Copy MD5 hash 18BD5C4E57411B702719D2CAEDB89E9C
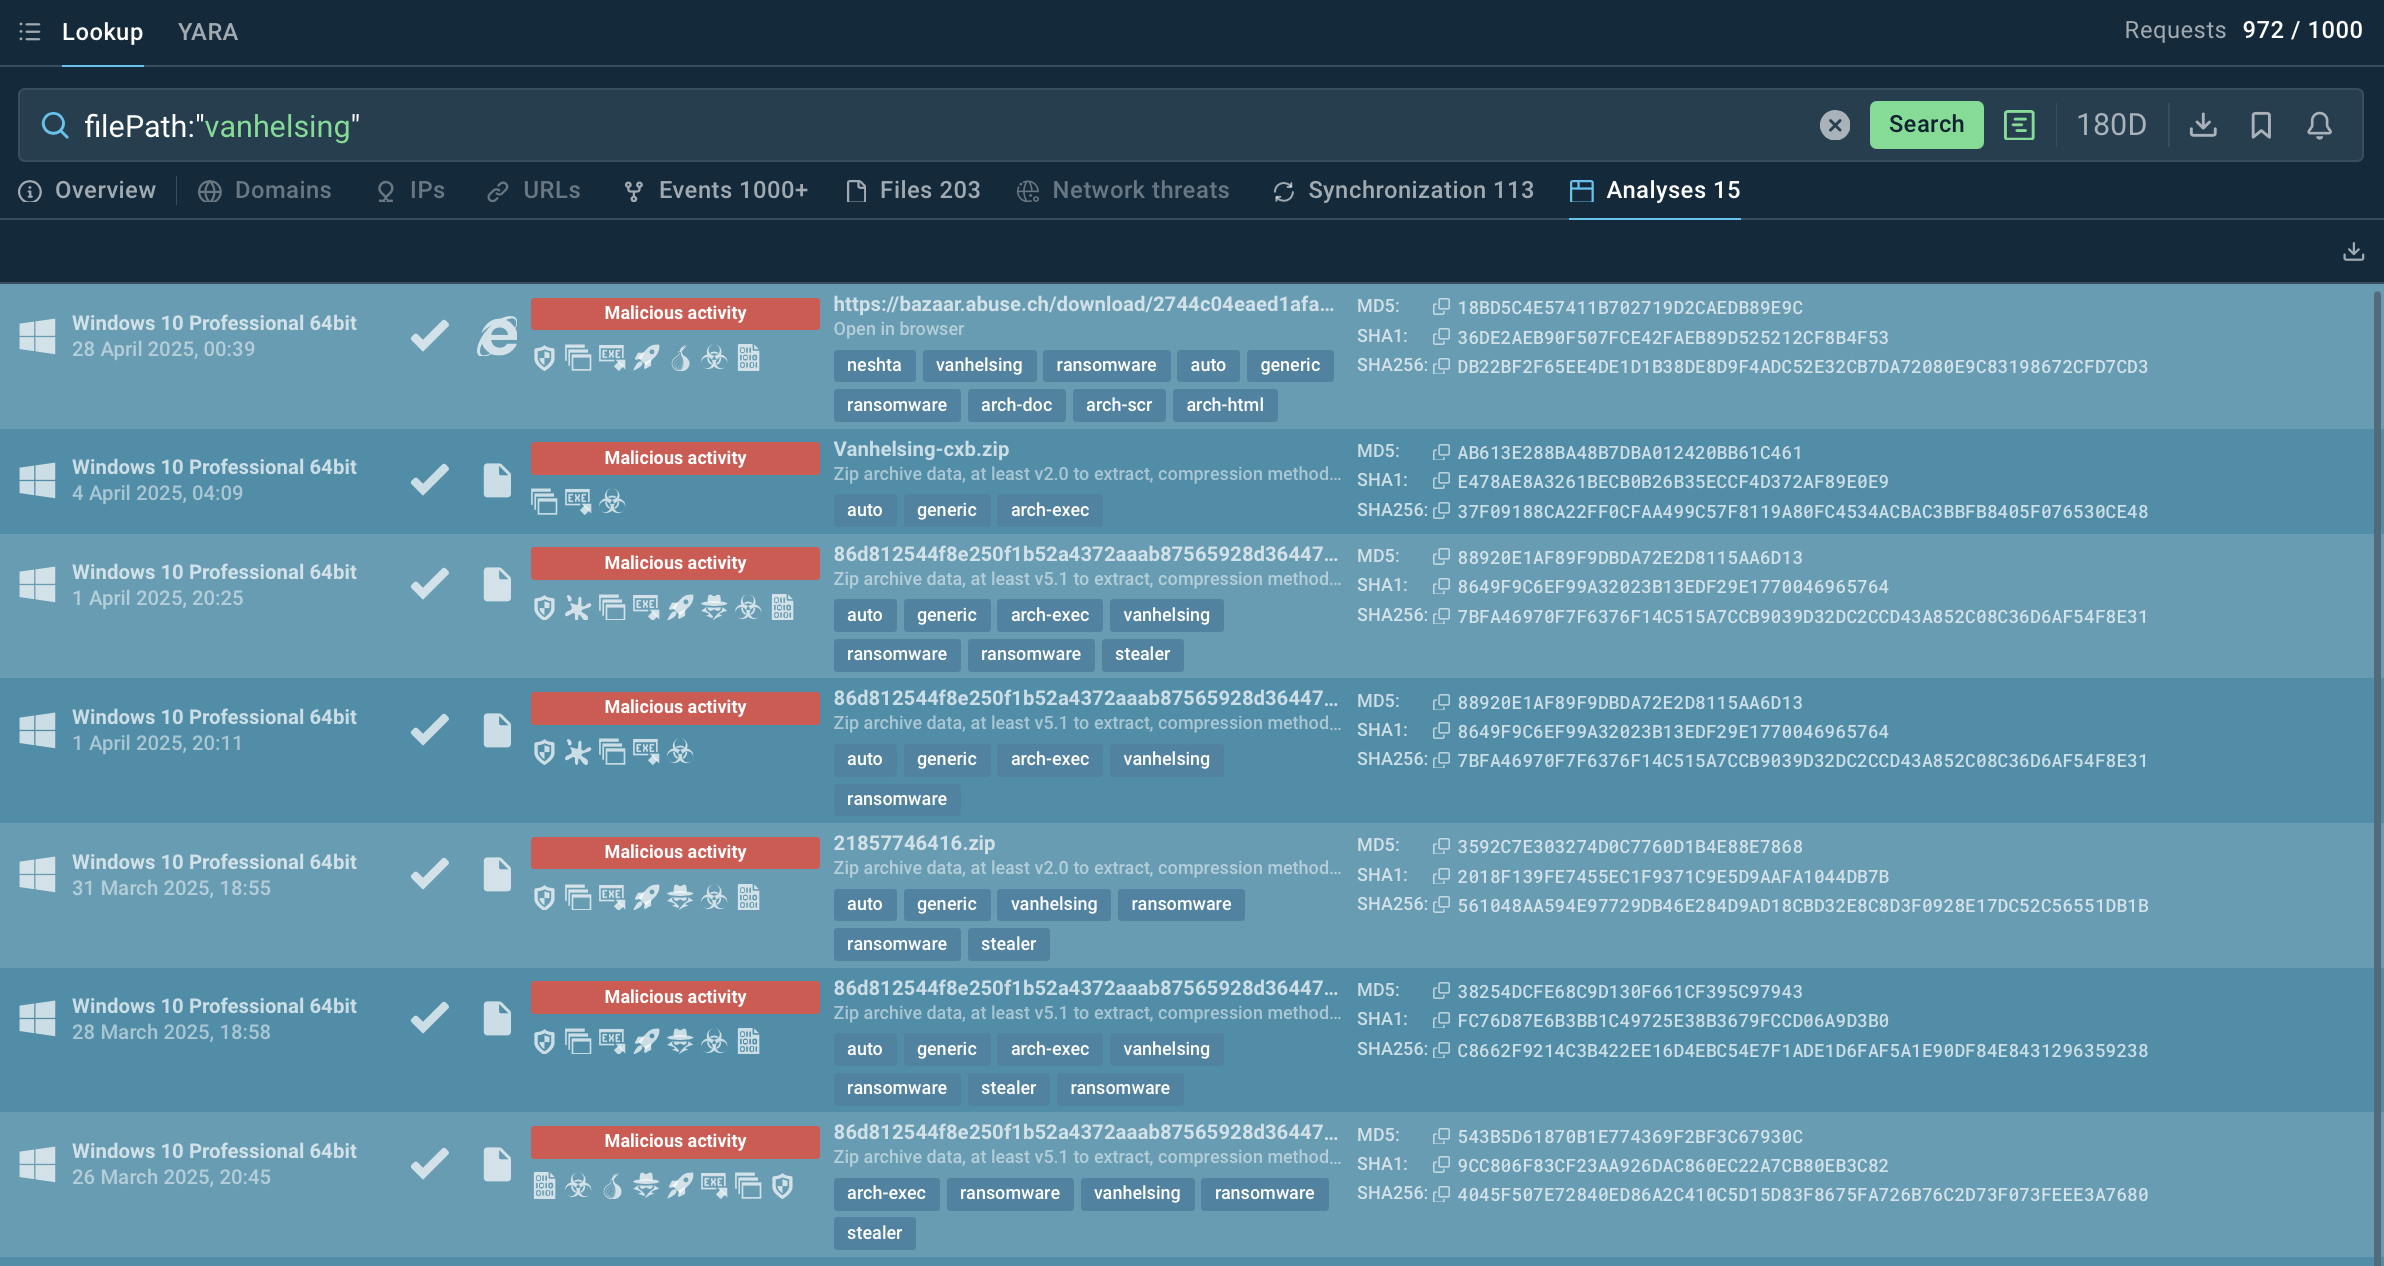This screenshot has height=1266, width=2384. [1441, 307]
